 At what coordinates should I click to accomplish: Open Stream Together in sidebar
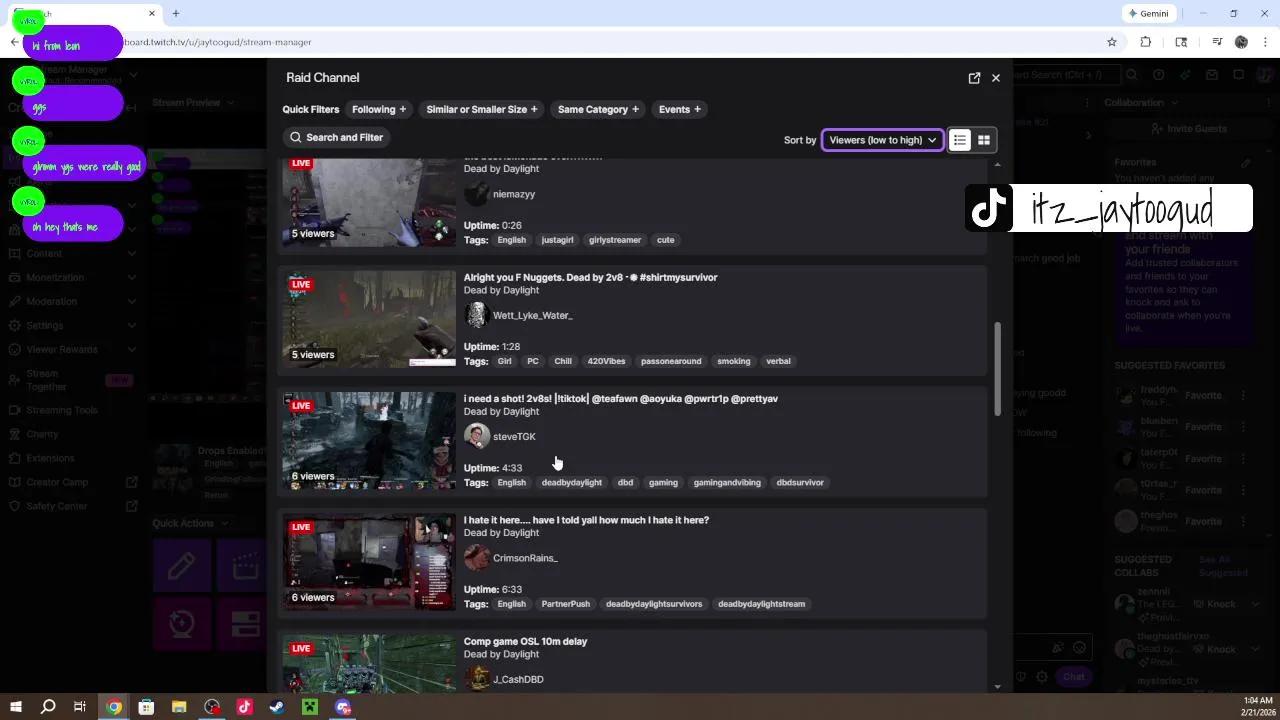(72, 380)
